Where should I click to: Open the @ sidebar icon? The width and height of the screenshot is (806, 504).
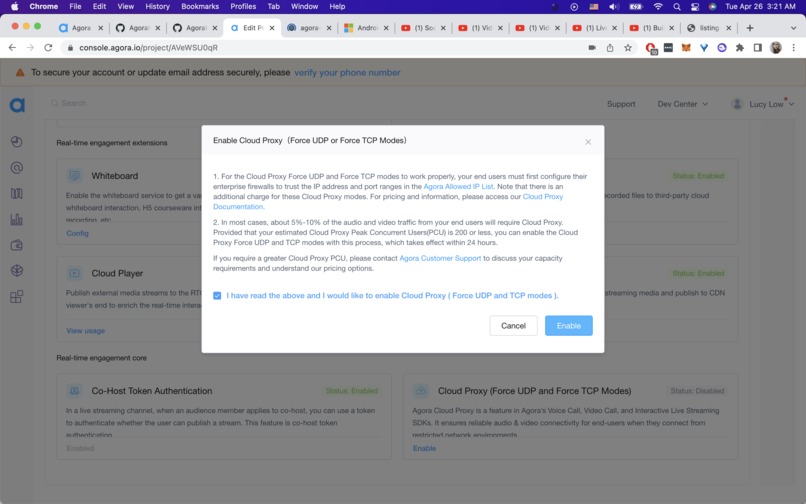point(16,168)
